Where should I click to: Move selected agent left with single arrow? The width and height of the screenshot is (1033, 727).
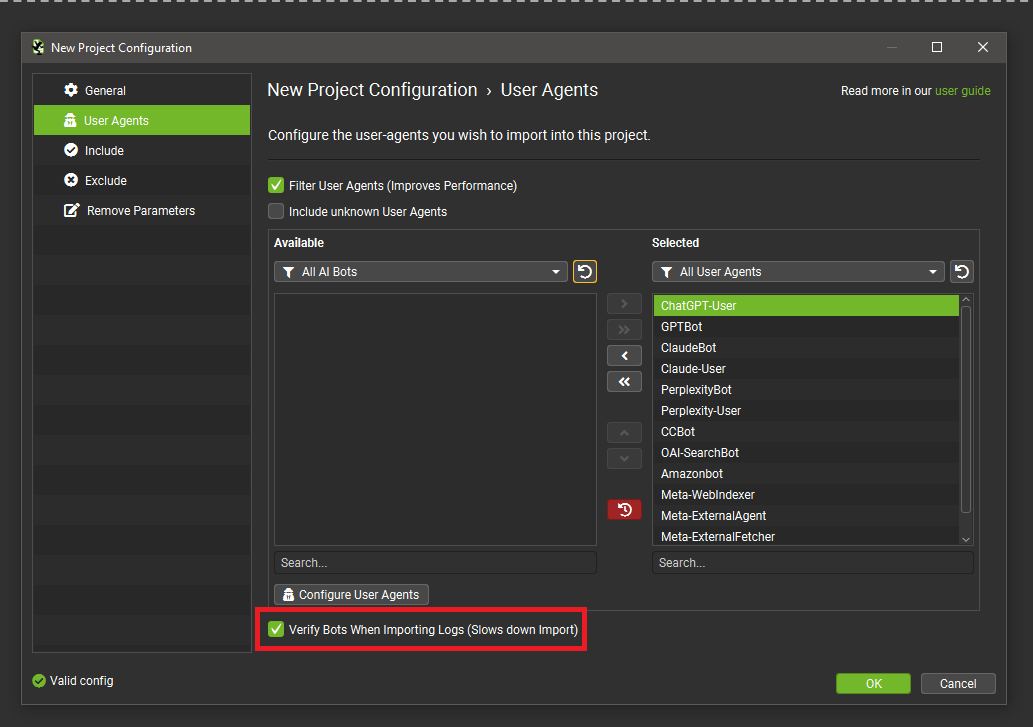click(624, 356)
